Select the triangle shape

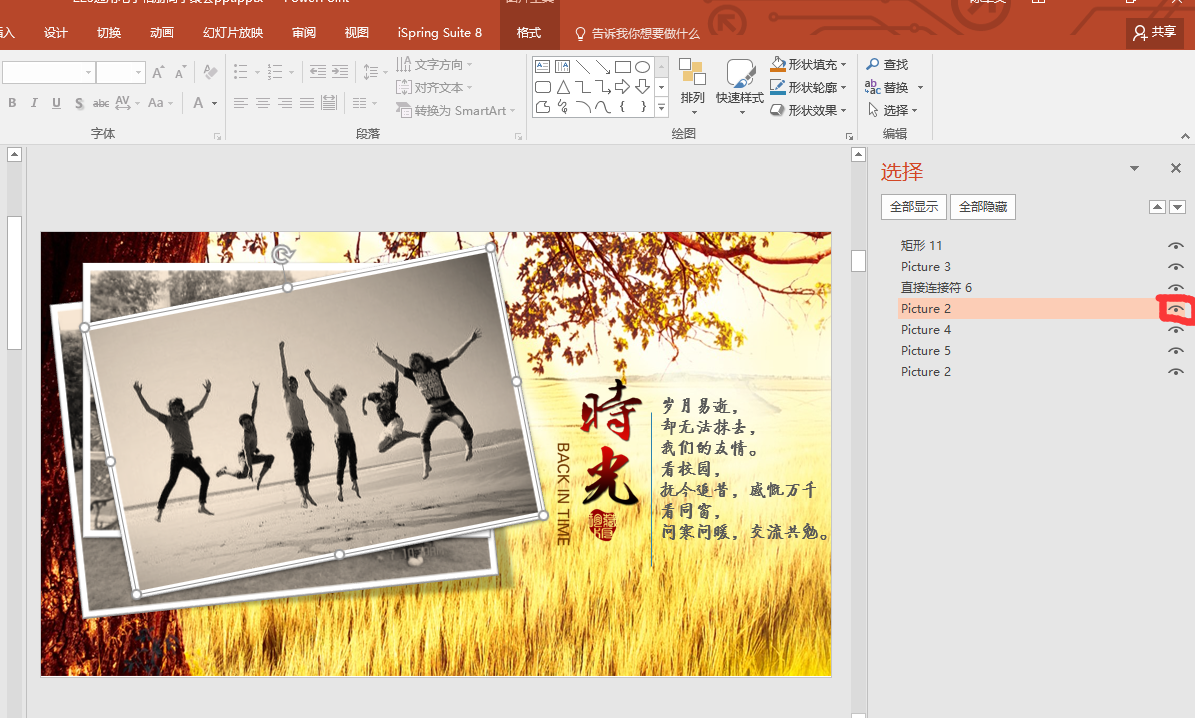point(562,87)
